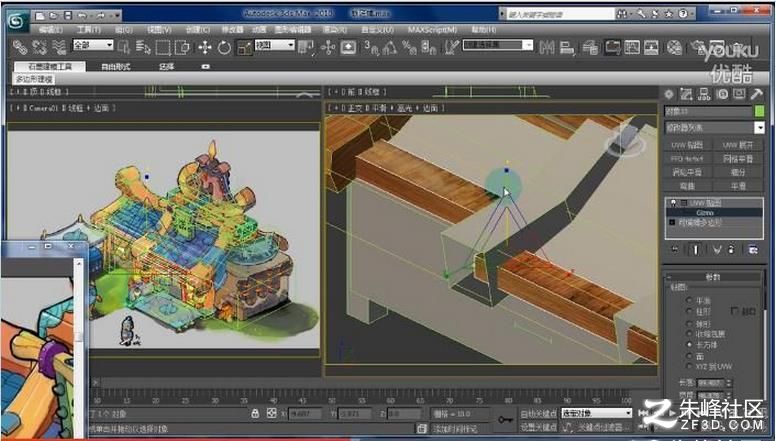
Task: Click the Unlink Selection icon
Action: click(x=39, y=47)
